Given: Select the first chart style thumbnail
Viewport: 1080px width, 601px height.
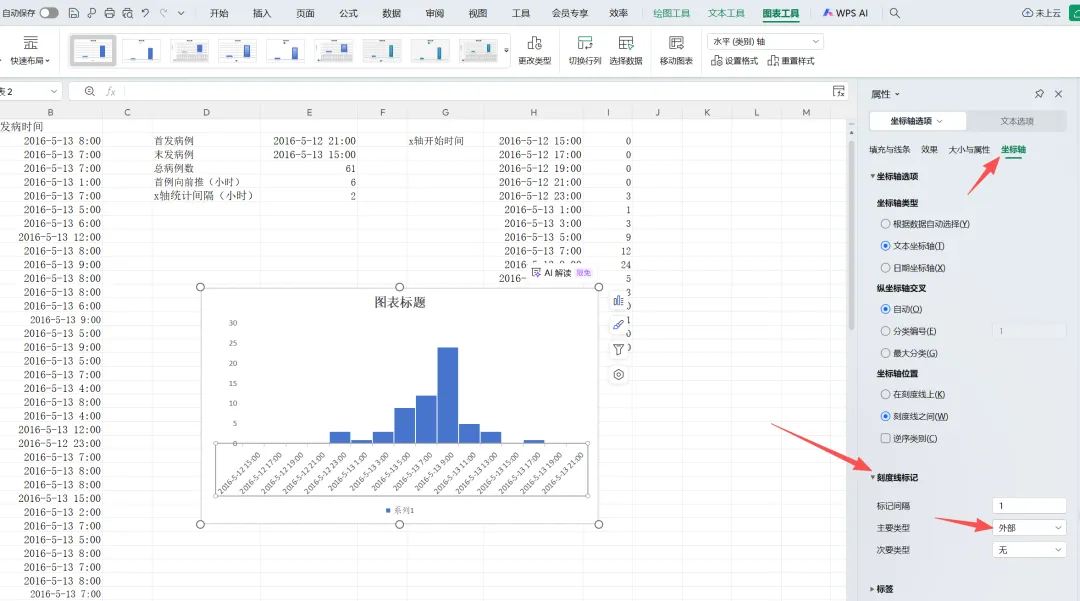Looking at the screenshot, I should [x=93, y=51].
